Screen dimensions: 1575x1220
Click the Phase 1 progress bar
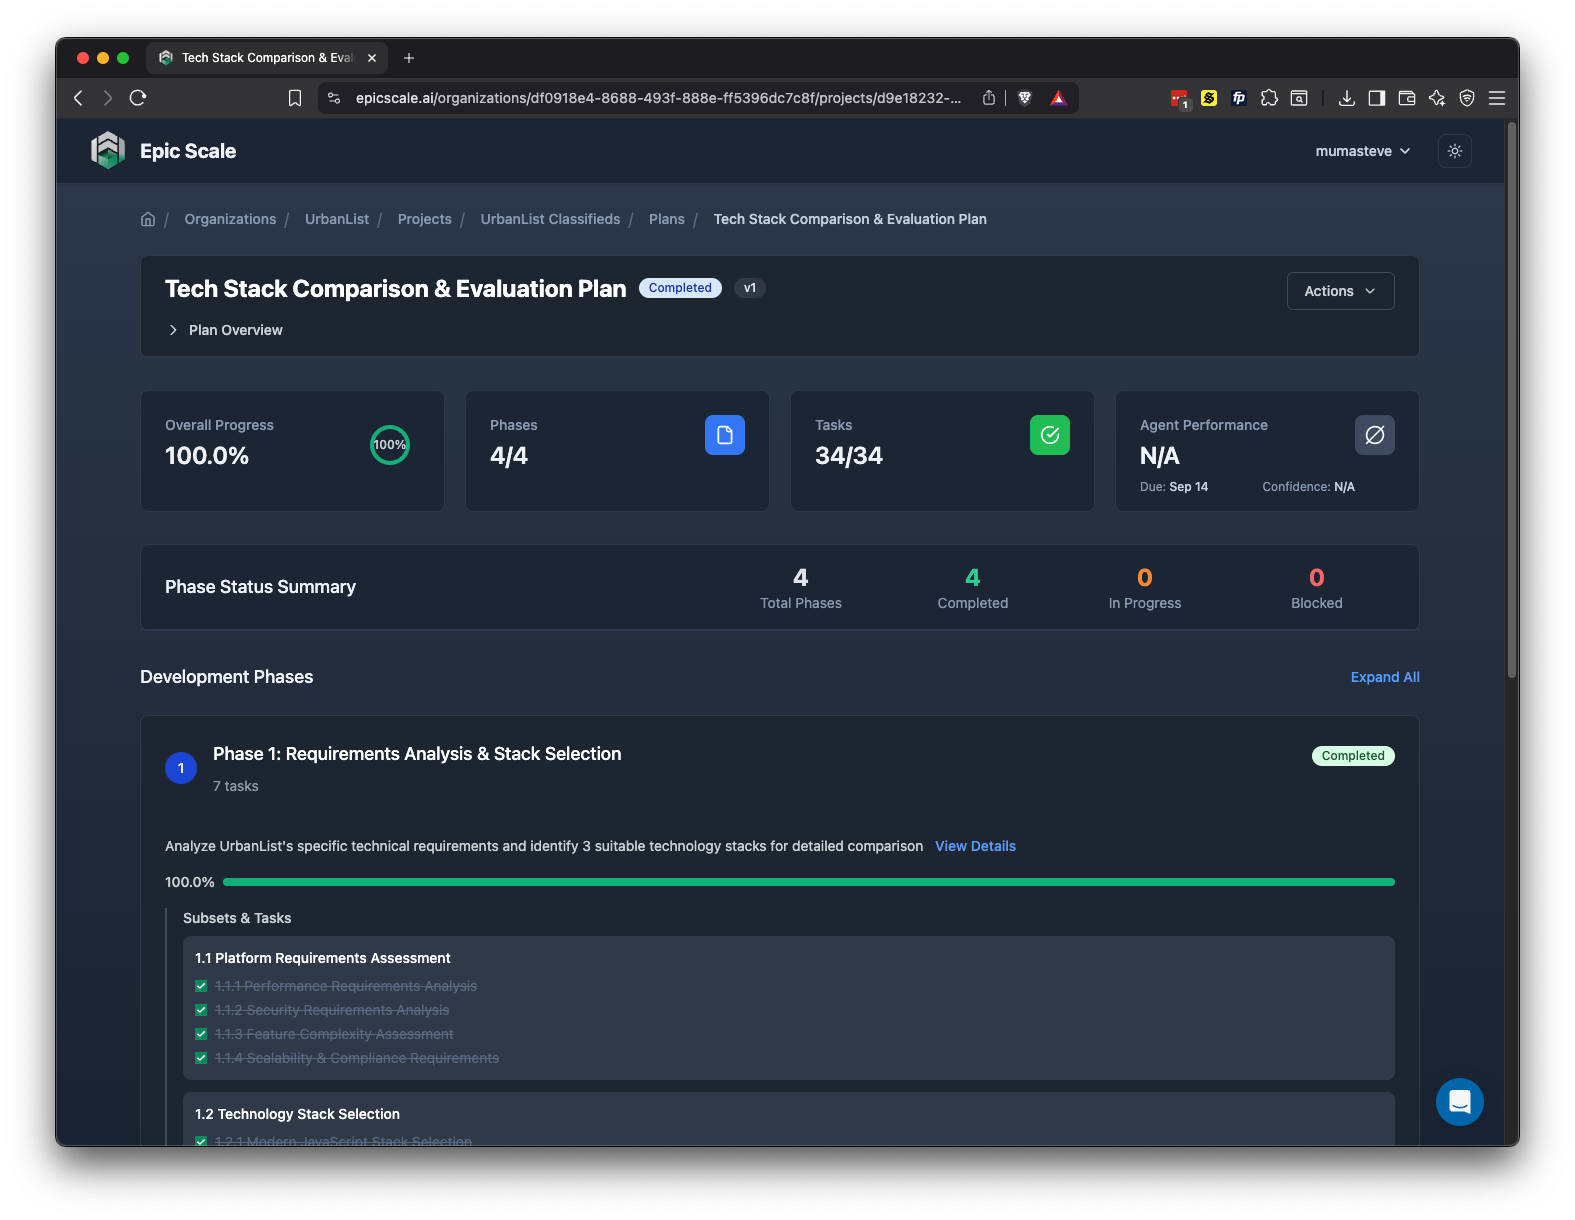[x=809, y=882]
